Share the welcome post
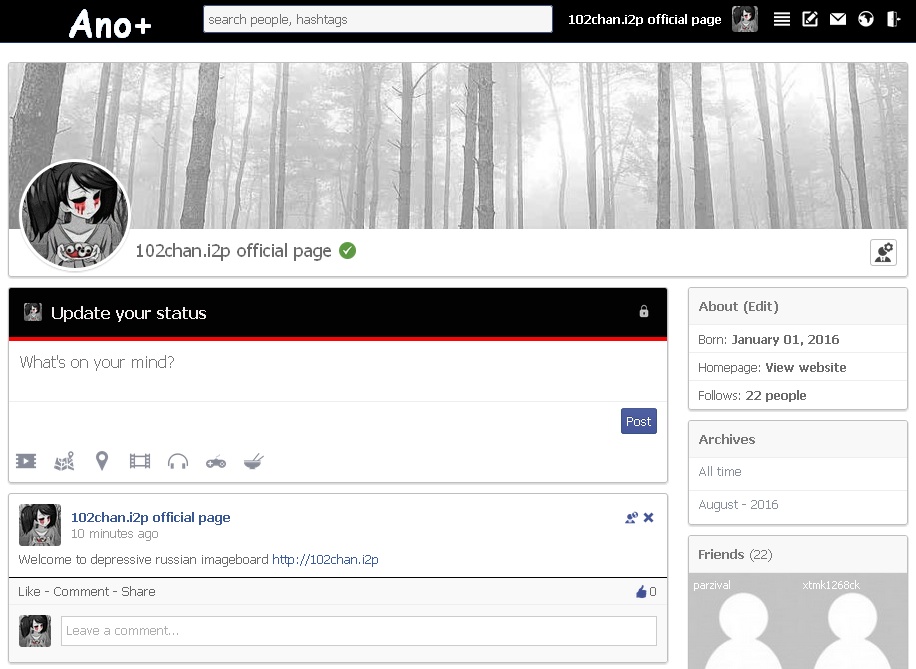The width and height of the screenshot is (916, 669). click(138, 591)
